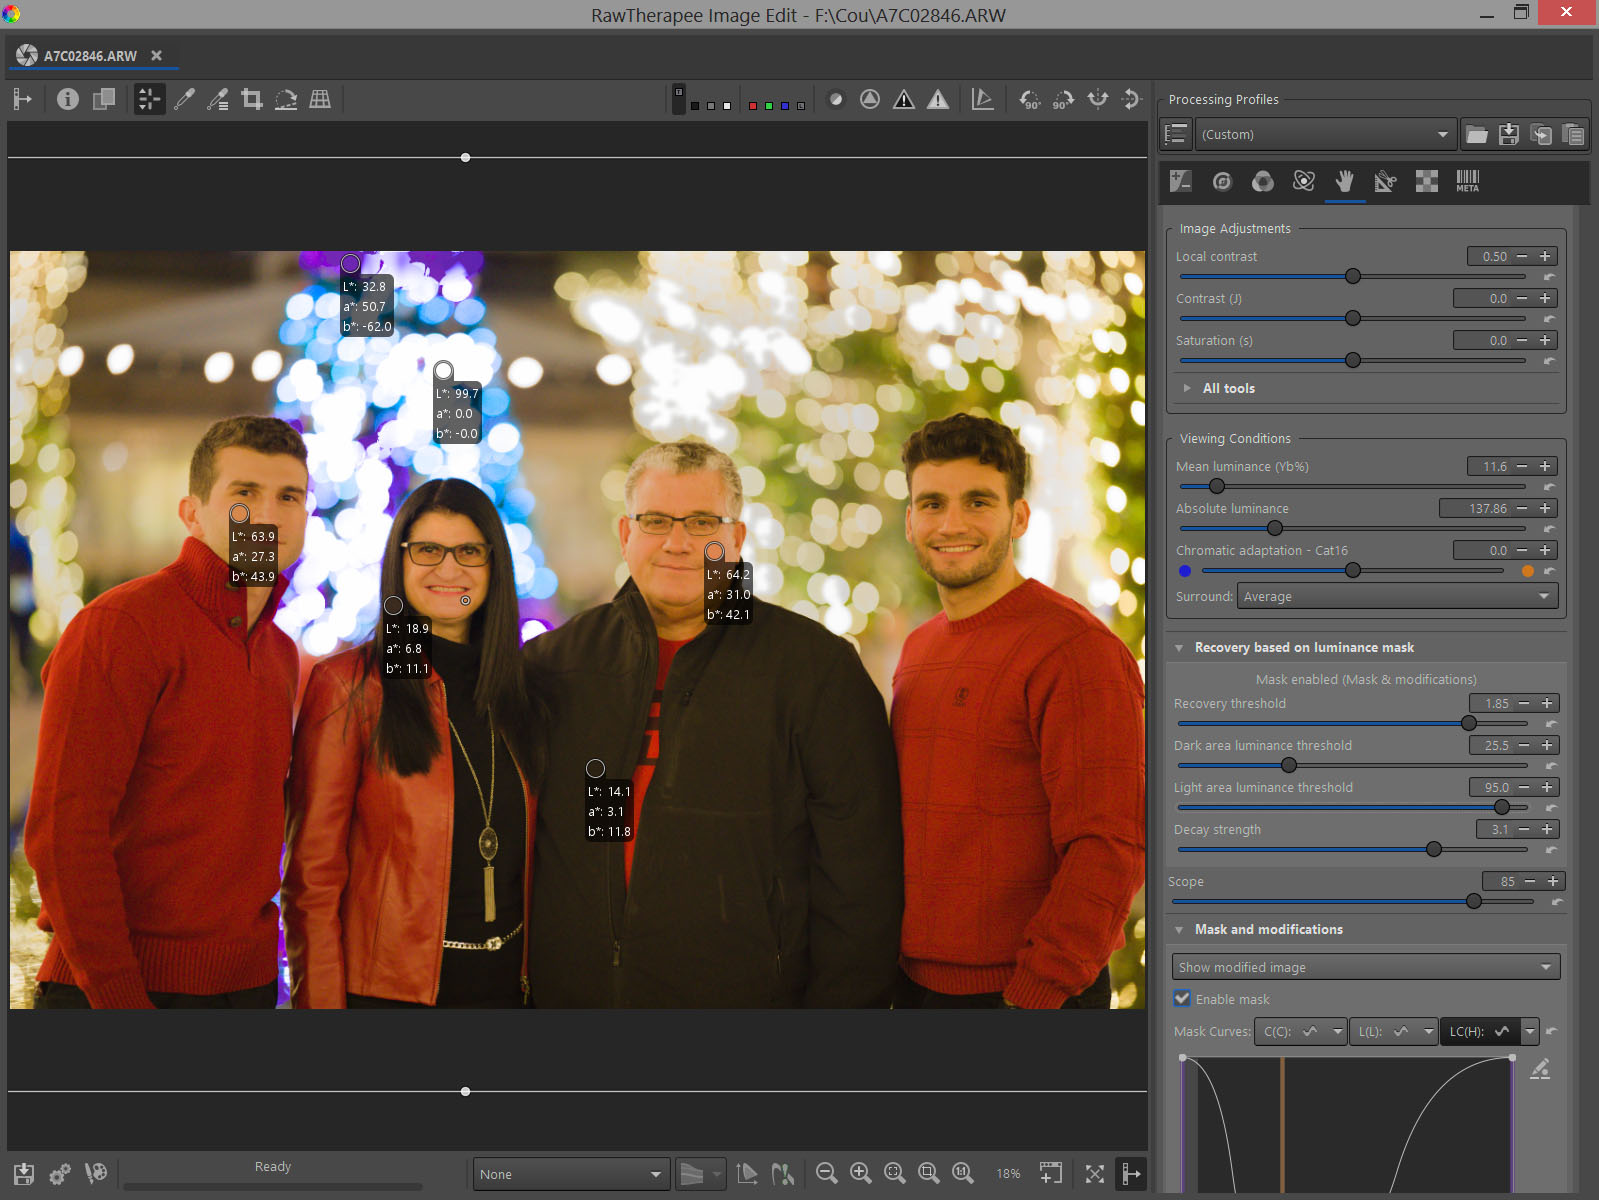Toggle the Enable mask checkbox

coord(1183,999)
